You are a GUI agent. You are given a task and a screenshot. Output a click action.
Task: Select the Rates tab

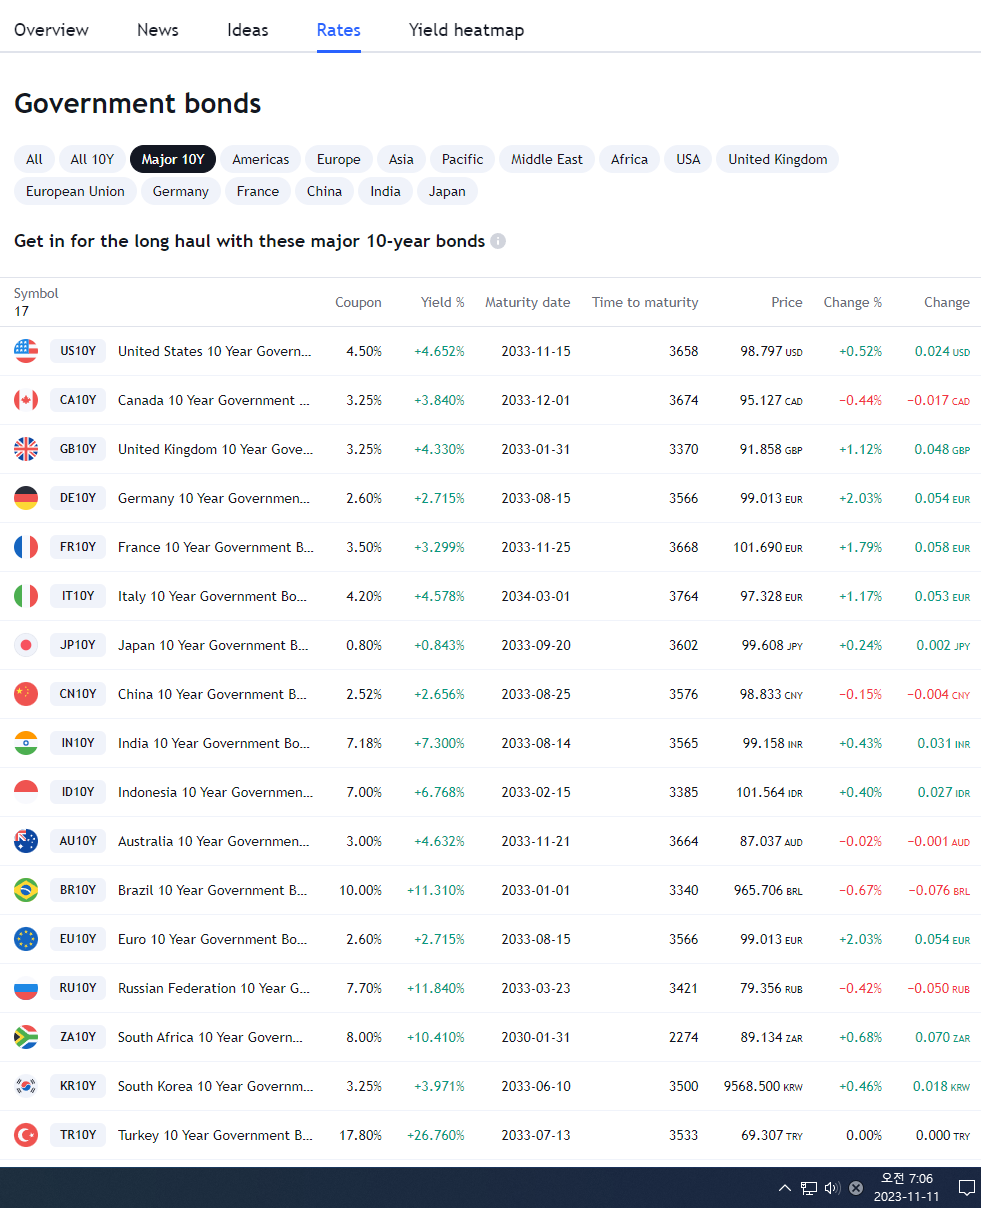tap(339, 30)
